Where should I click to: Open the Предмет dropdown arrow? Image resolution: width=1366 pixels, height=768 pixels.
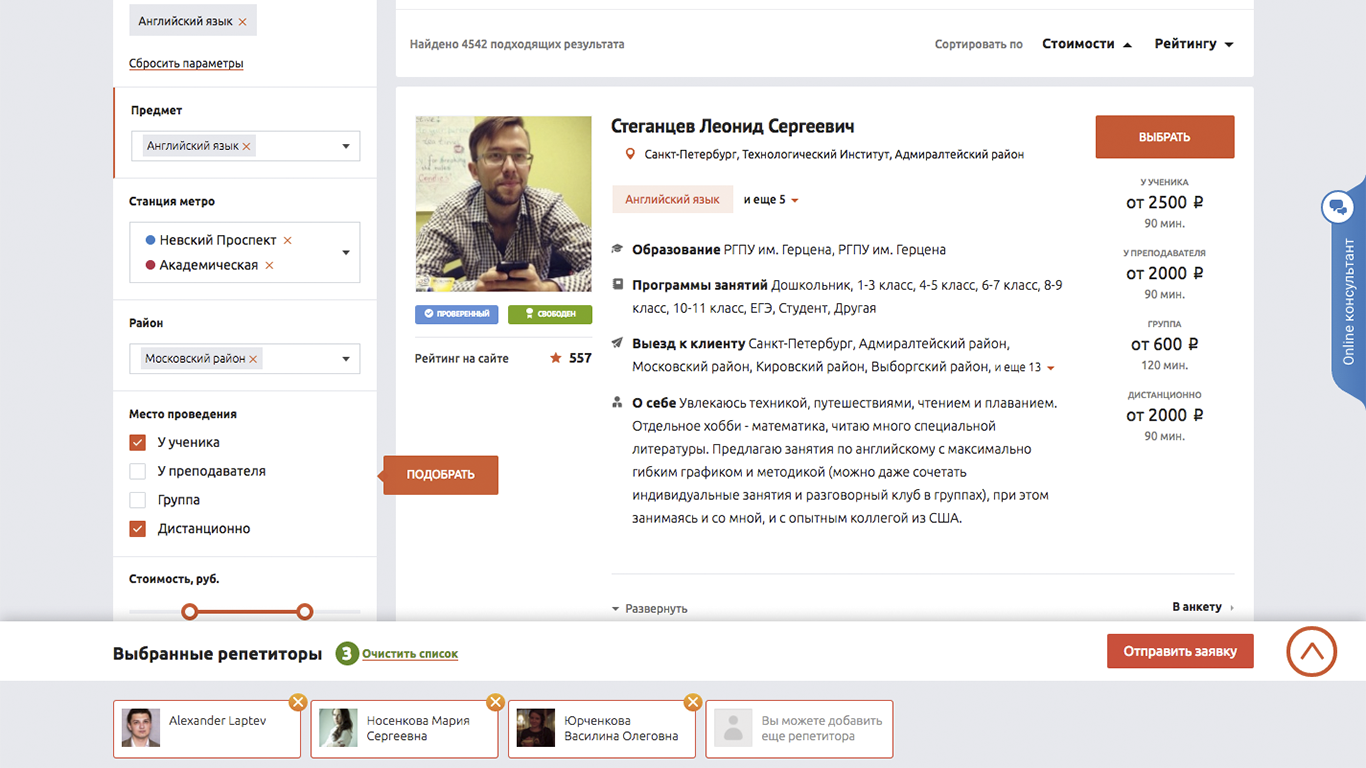click(x=346, y=146)
